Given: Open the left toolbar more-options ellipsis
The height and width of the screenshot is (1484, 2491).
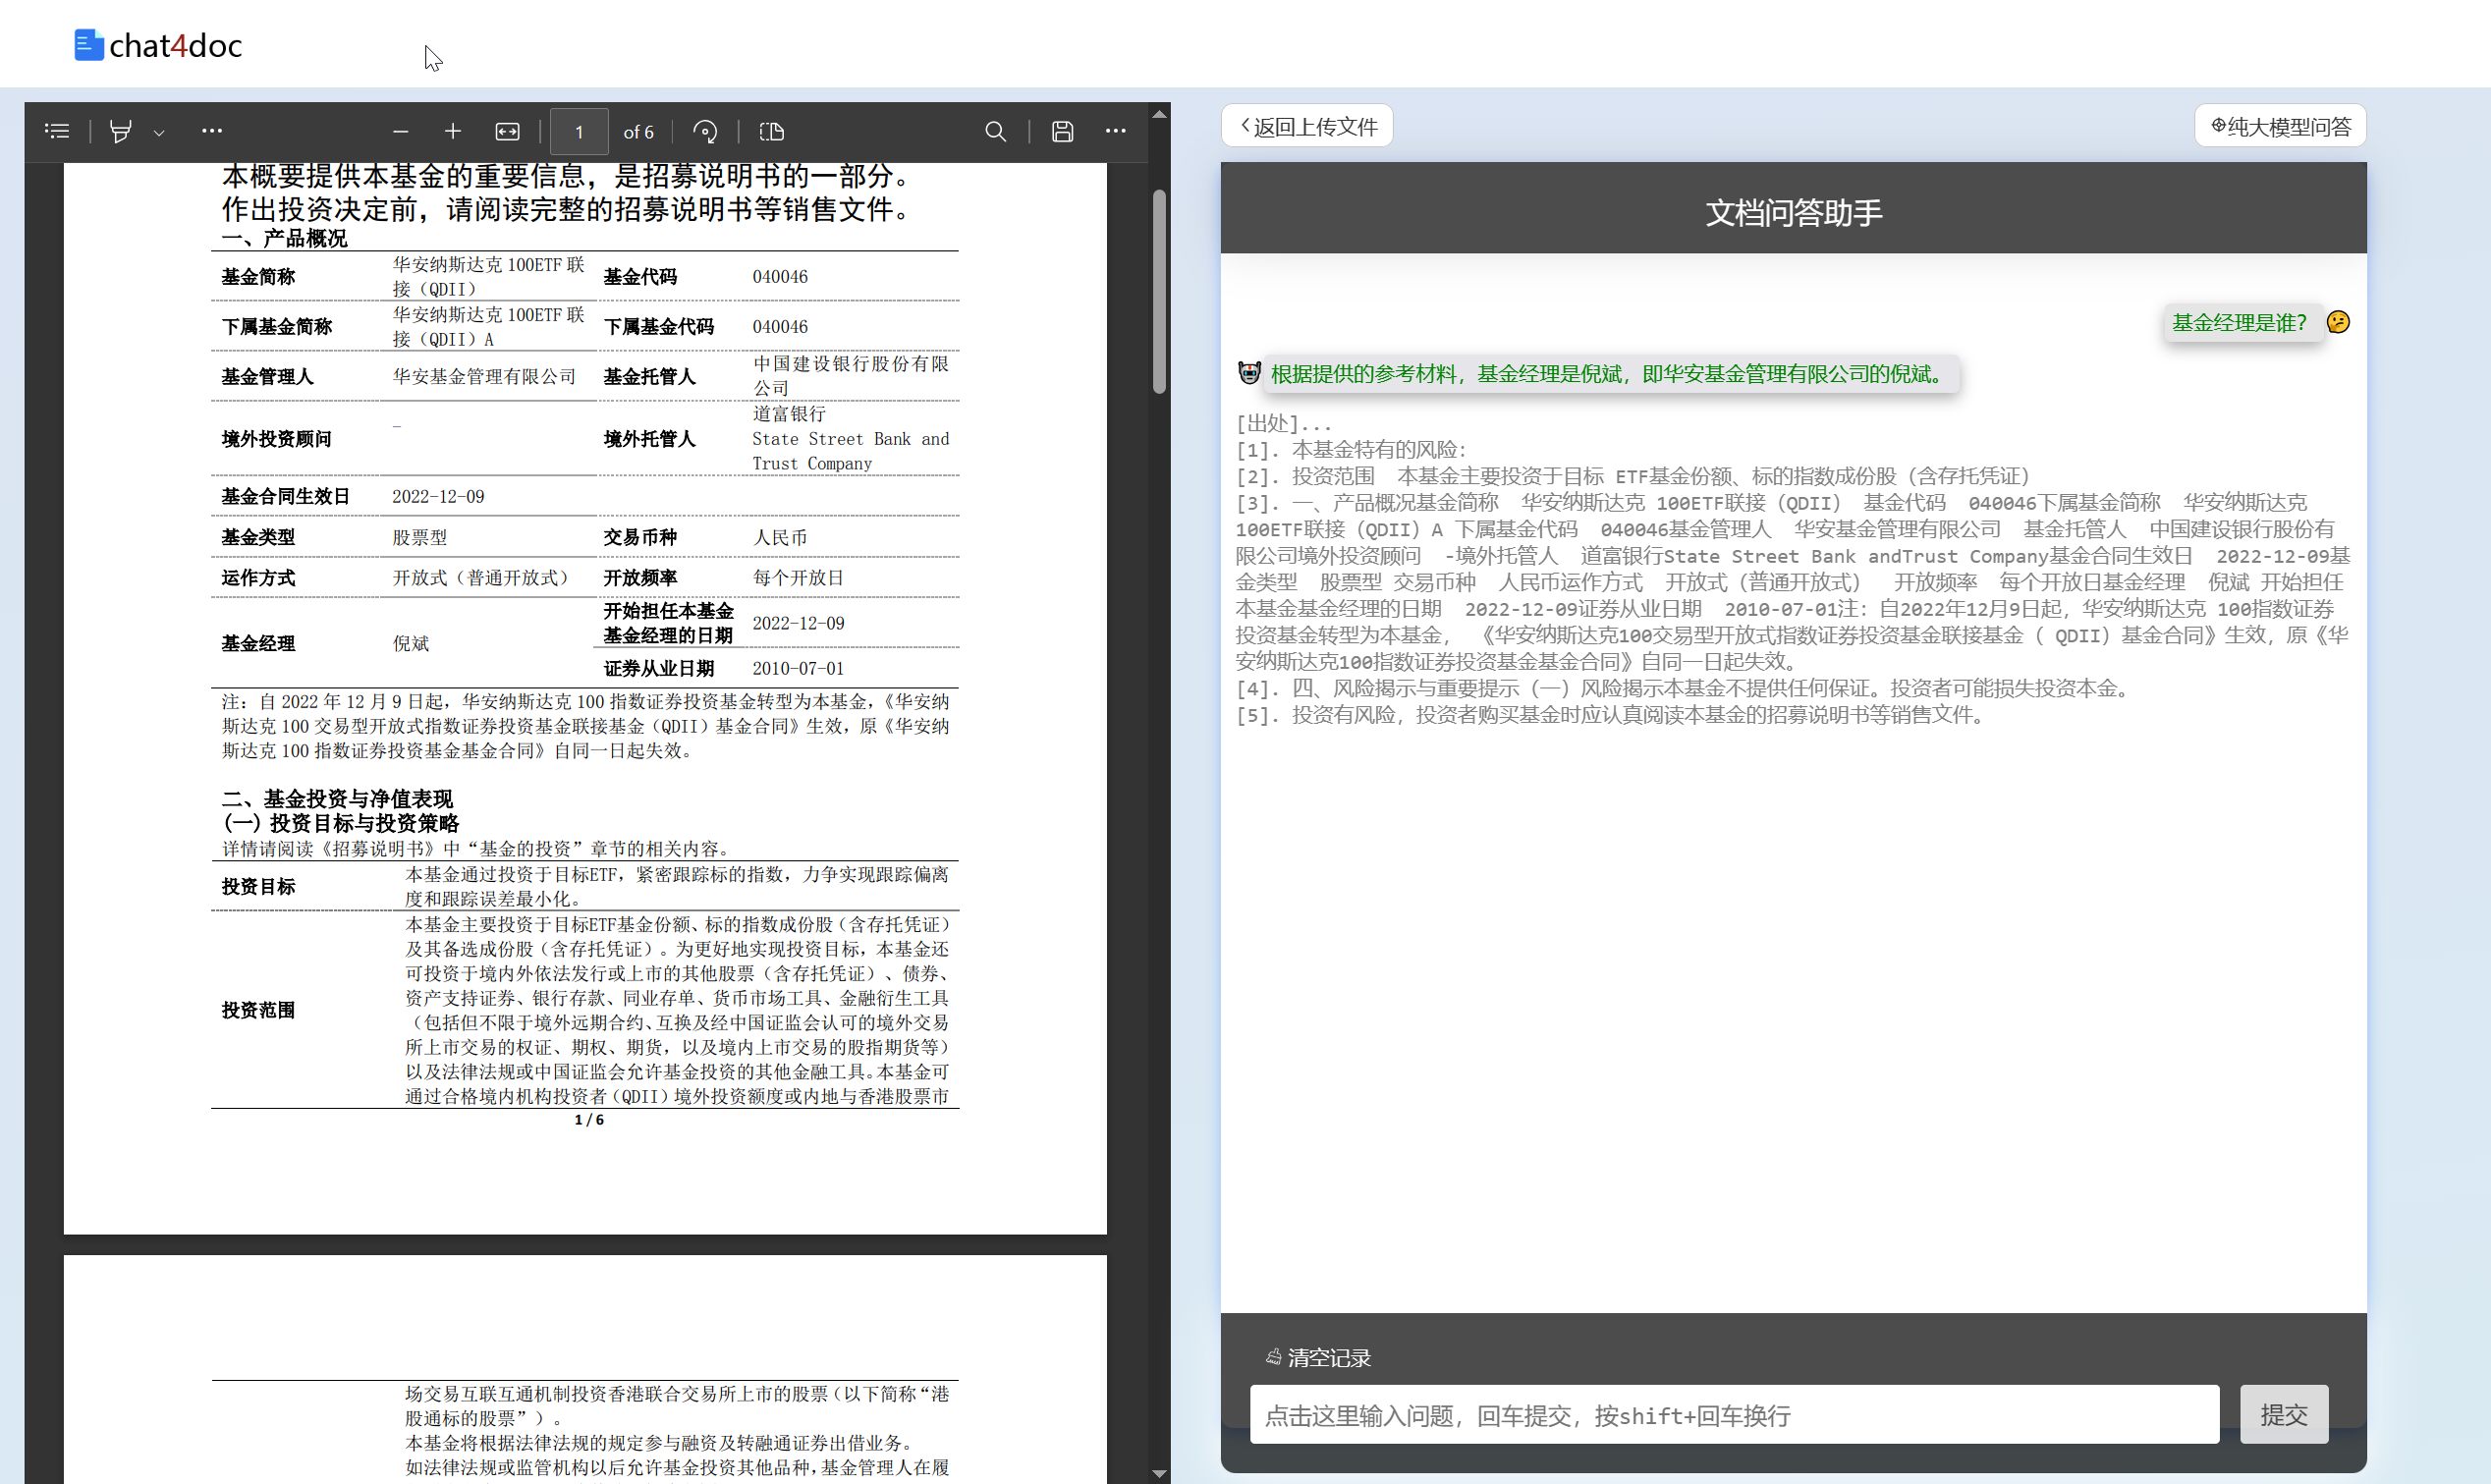Looking at the screenshot, I should 211,131.
